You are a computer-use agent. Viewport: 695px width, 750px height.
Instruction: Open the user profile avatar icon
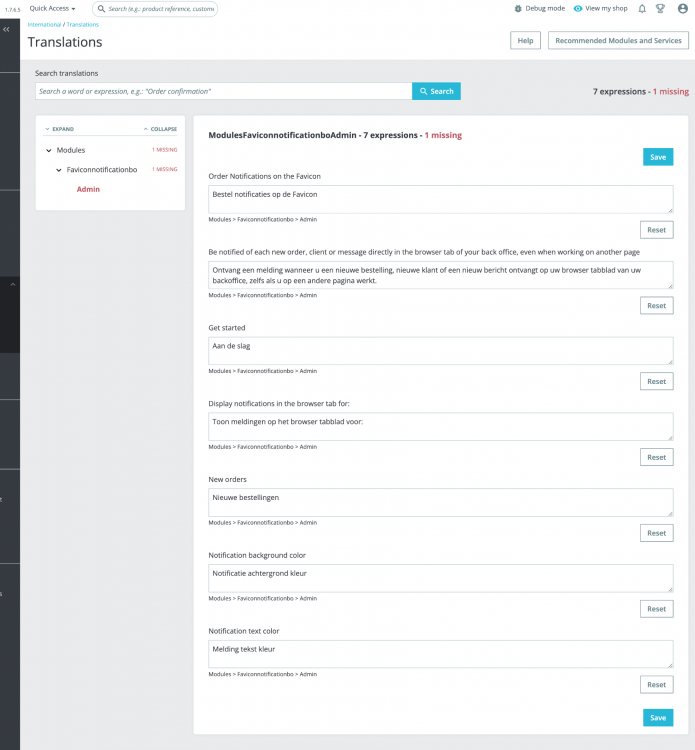click(x=683, y=9)
